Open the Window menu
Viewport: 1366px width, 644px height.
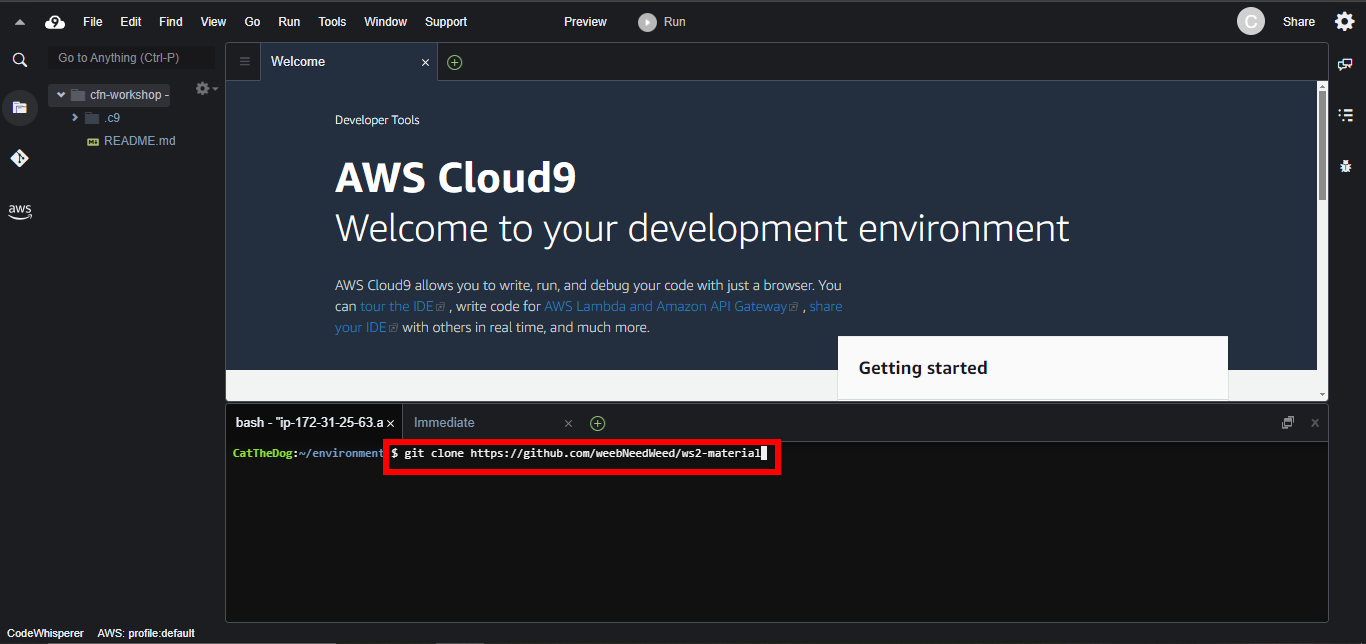385,21
